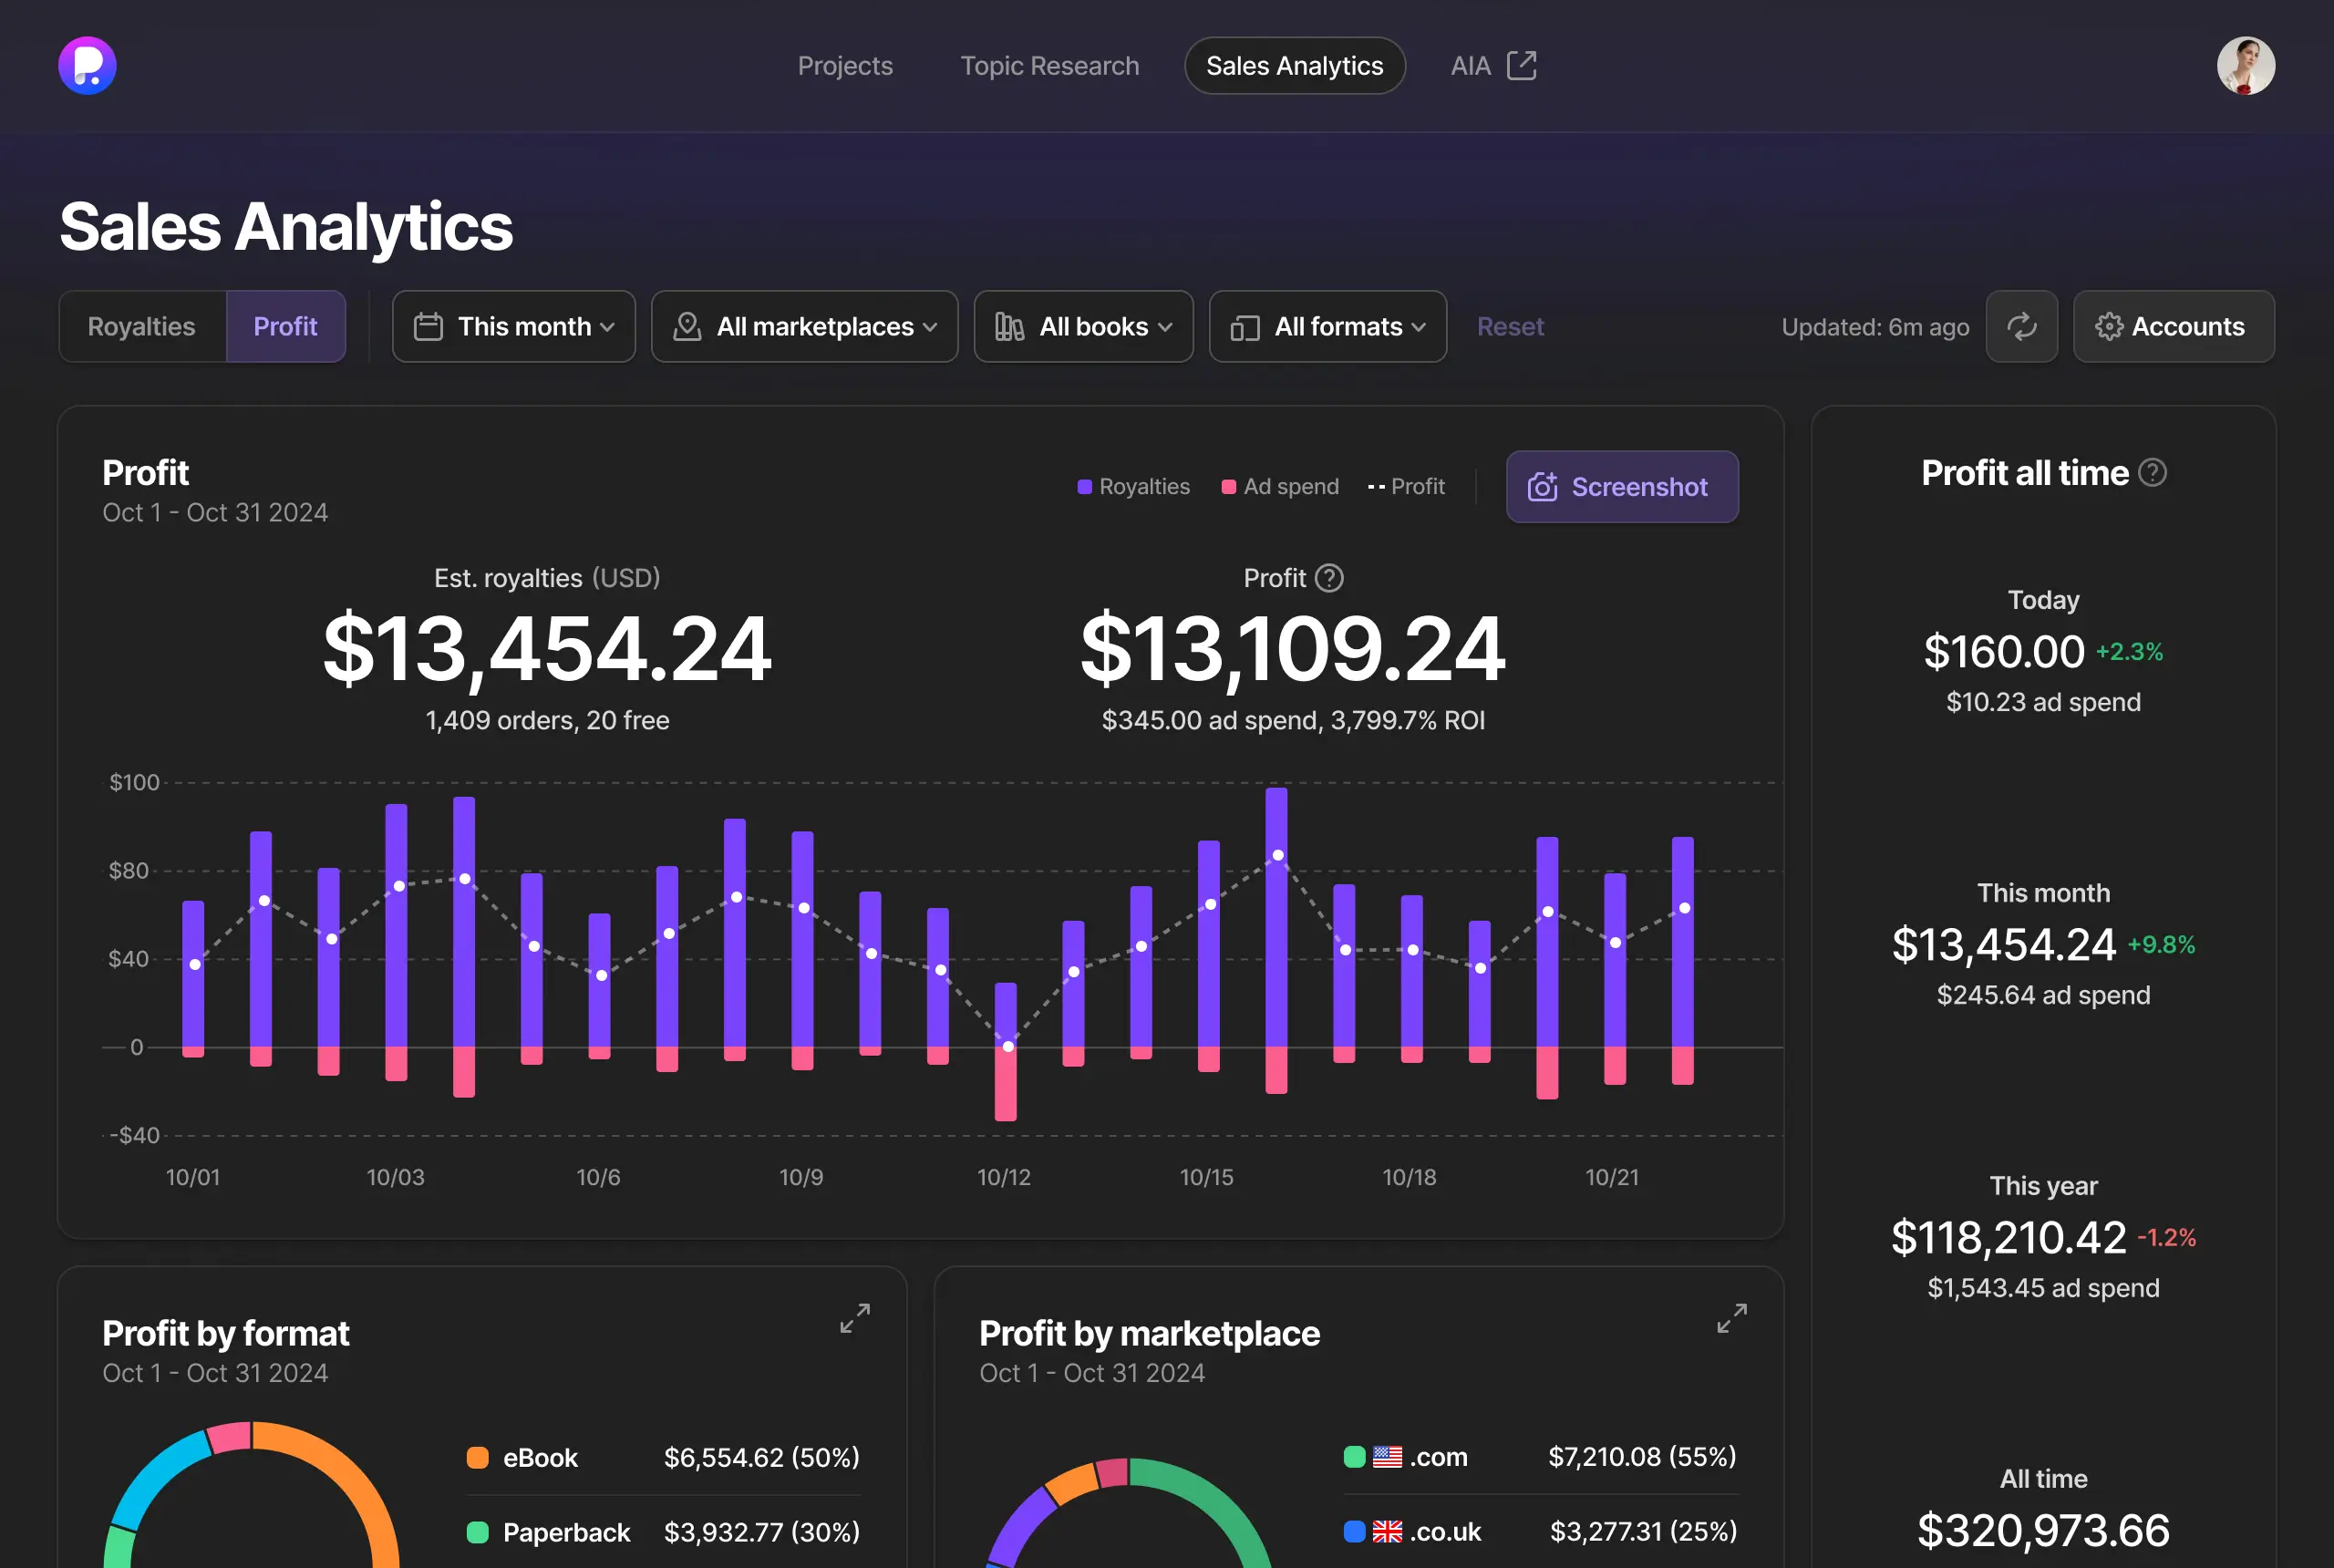Click the eBook orange legend dot

tap(477, 1457)
